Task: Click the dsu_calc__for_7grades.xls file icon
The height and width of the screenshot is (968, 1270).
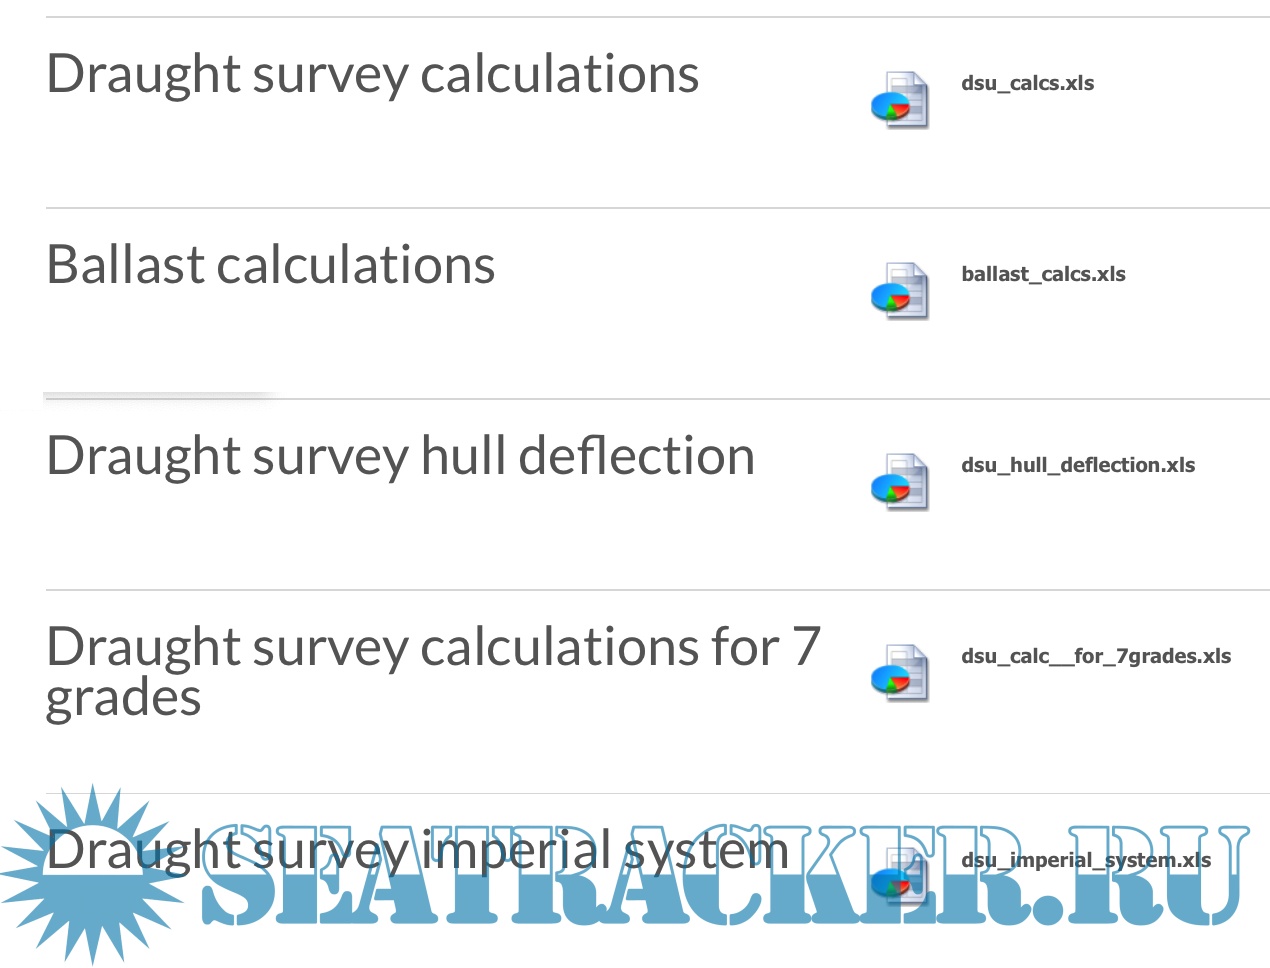Action: tap(900, 672)
